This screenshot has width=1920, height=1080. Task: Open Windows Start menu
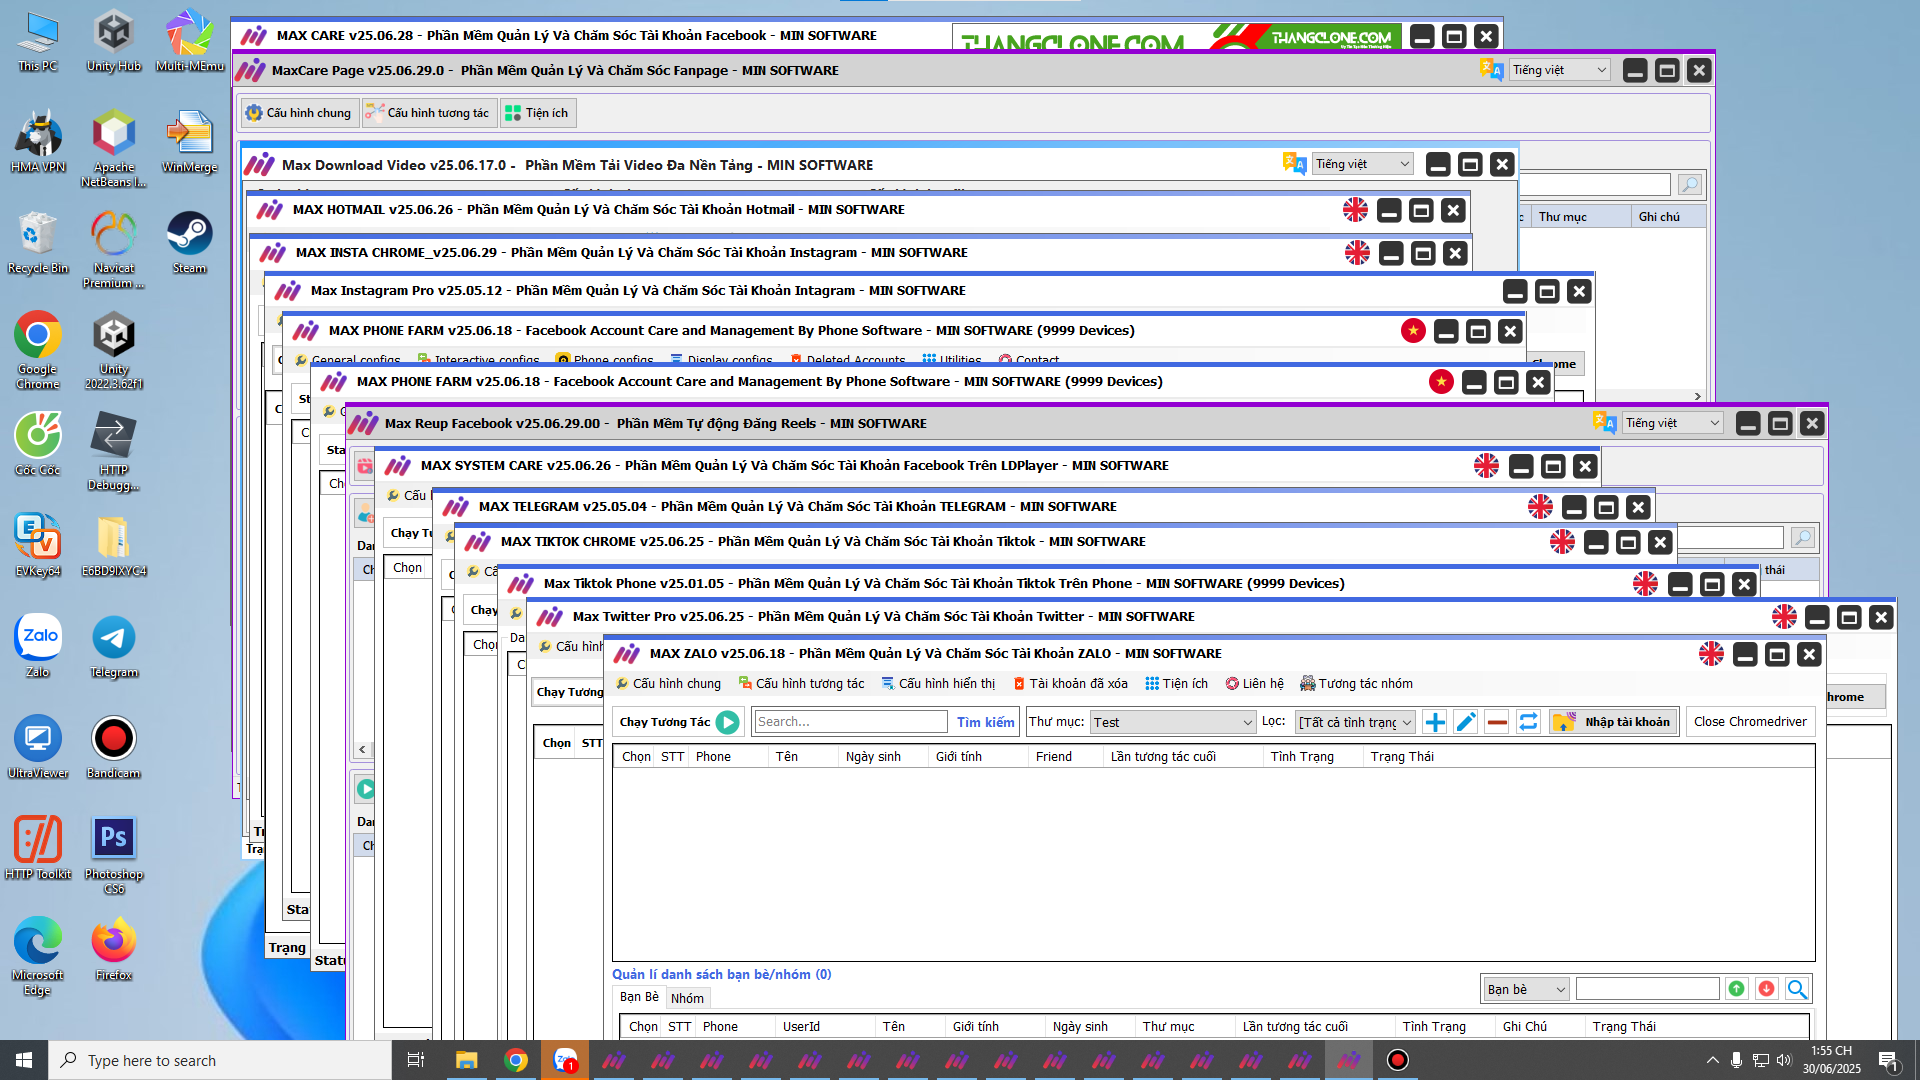24,1060
